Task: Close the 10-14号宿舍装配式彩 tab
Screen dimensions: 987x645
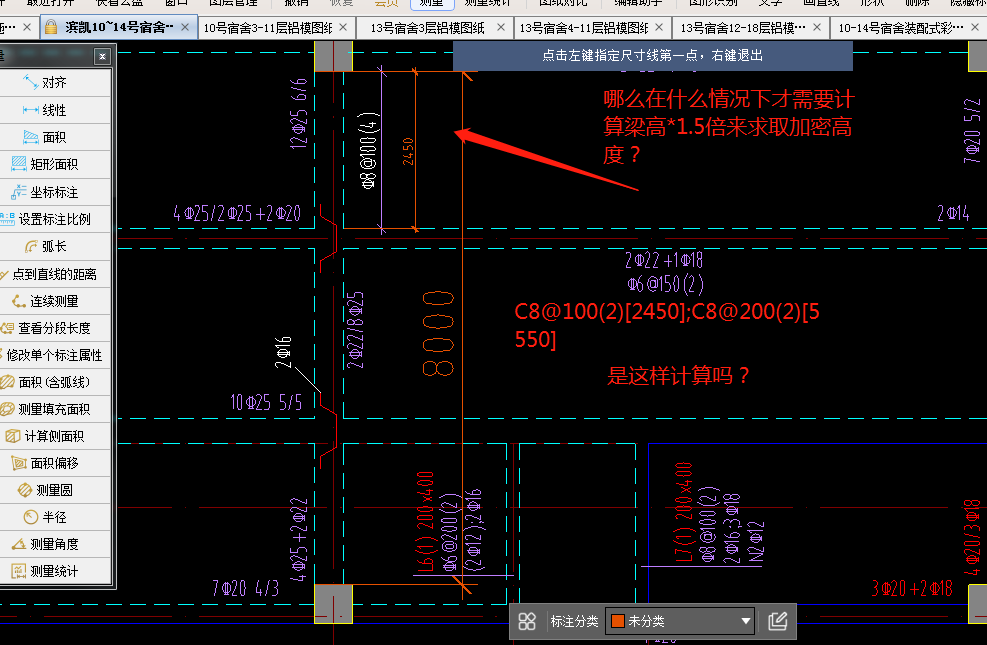Action: pyautogui.click(x=975, y=27)
